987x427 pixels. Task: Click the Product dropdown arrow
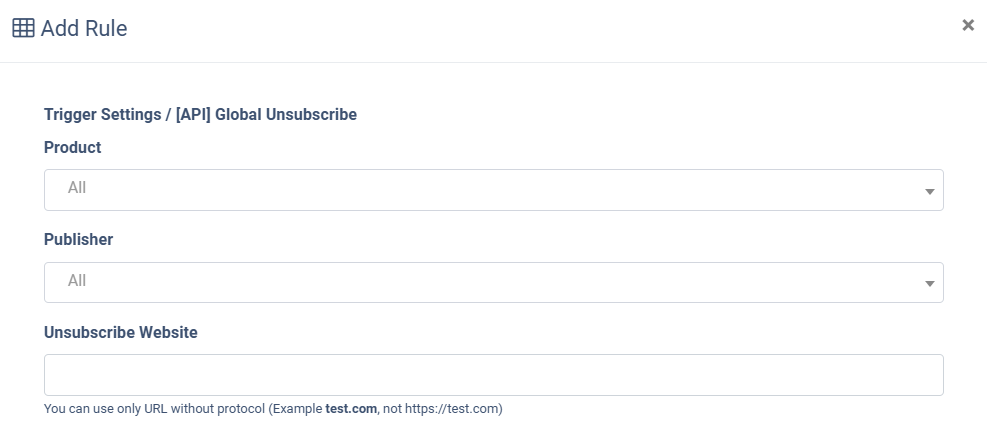(929, 191)
